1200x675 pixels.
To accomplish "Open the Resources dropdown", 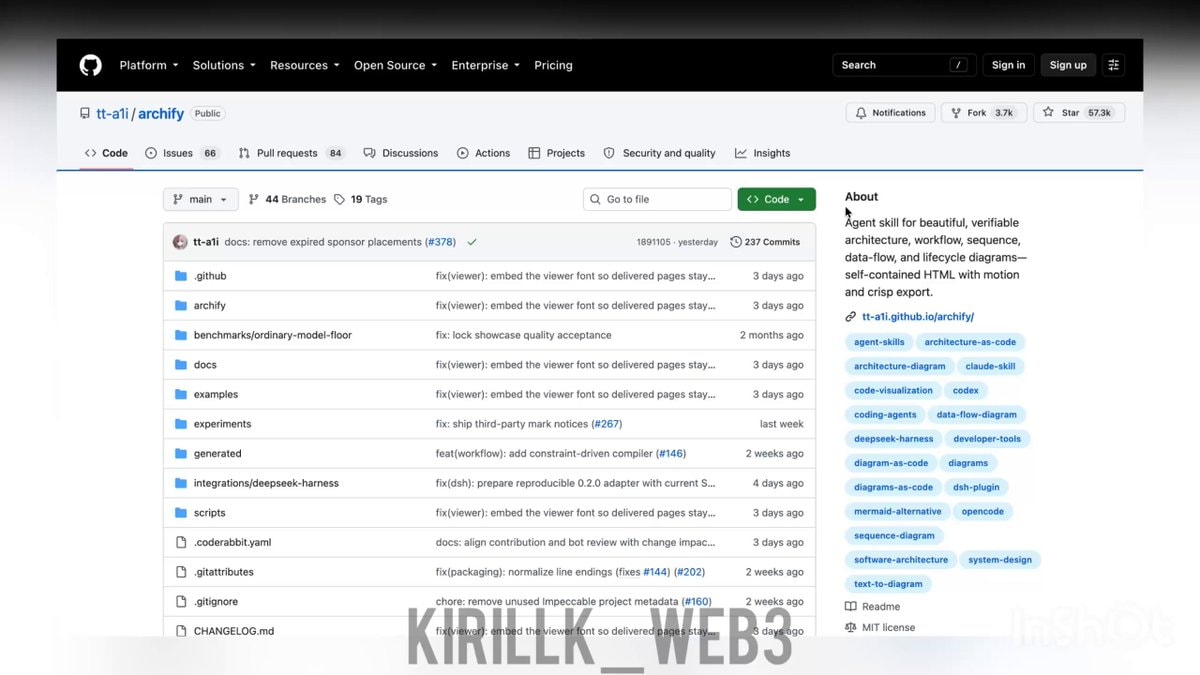I will pyautogui.click(x=305, y=65).
